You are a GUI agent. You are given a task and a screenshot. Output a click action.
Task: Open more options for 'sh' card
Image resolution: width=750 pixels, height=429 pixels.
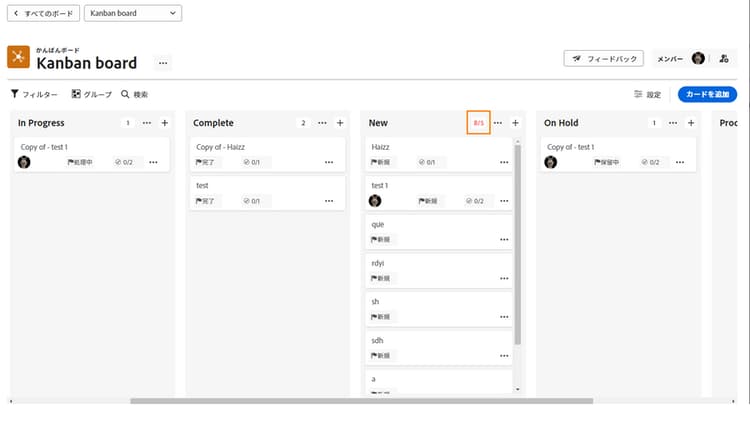(504, 317)
